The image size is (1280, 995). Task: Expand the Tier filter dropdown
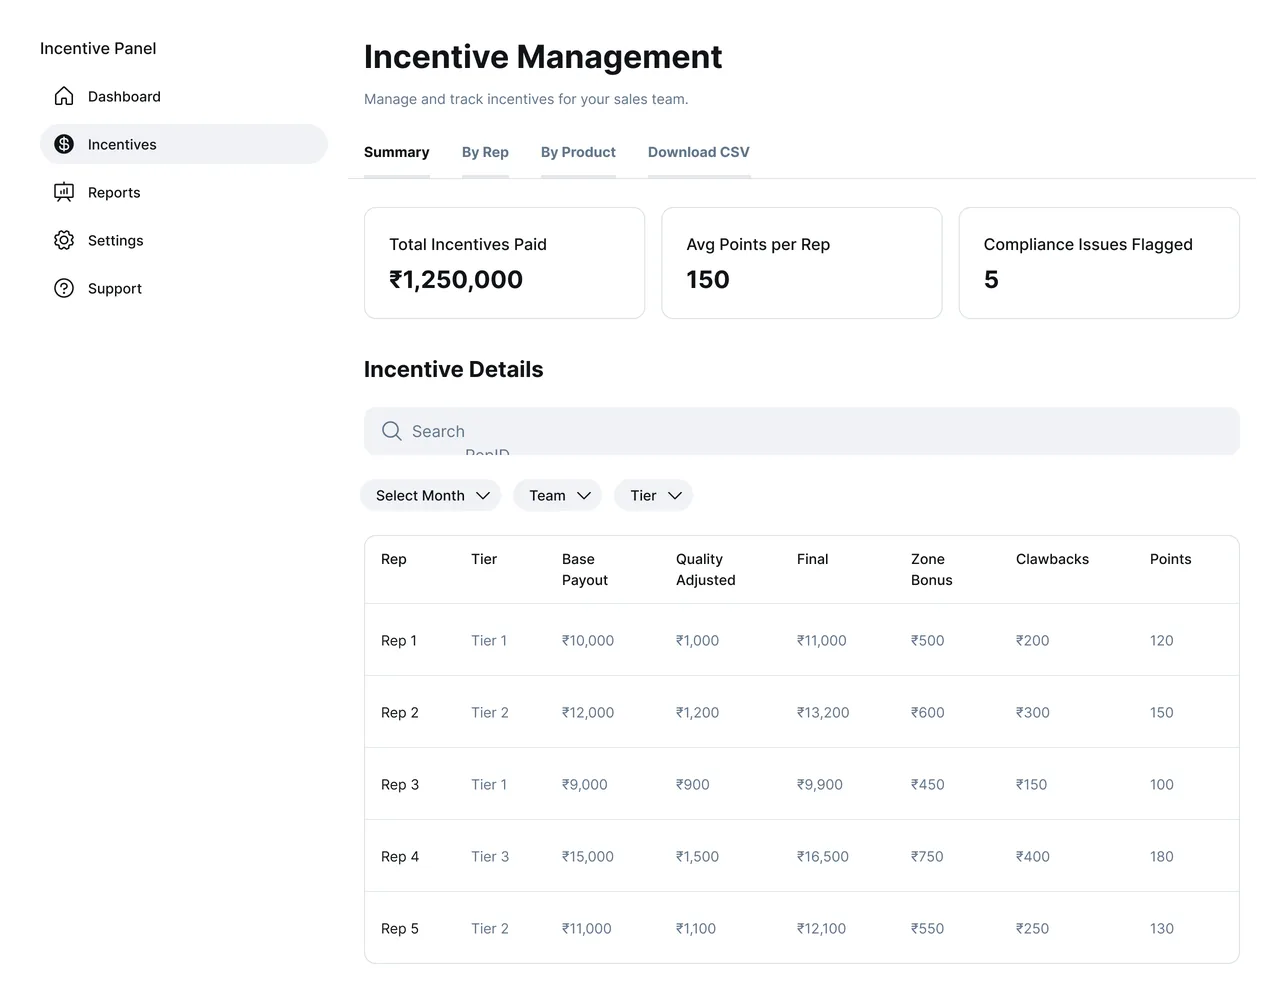click(x=654, y=495)
